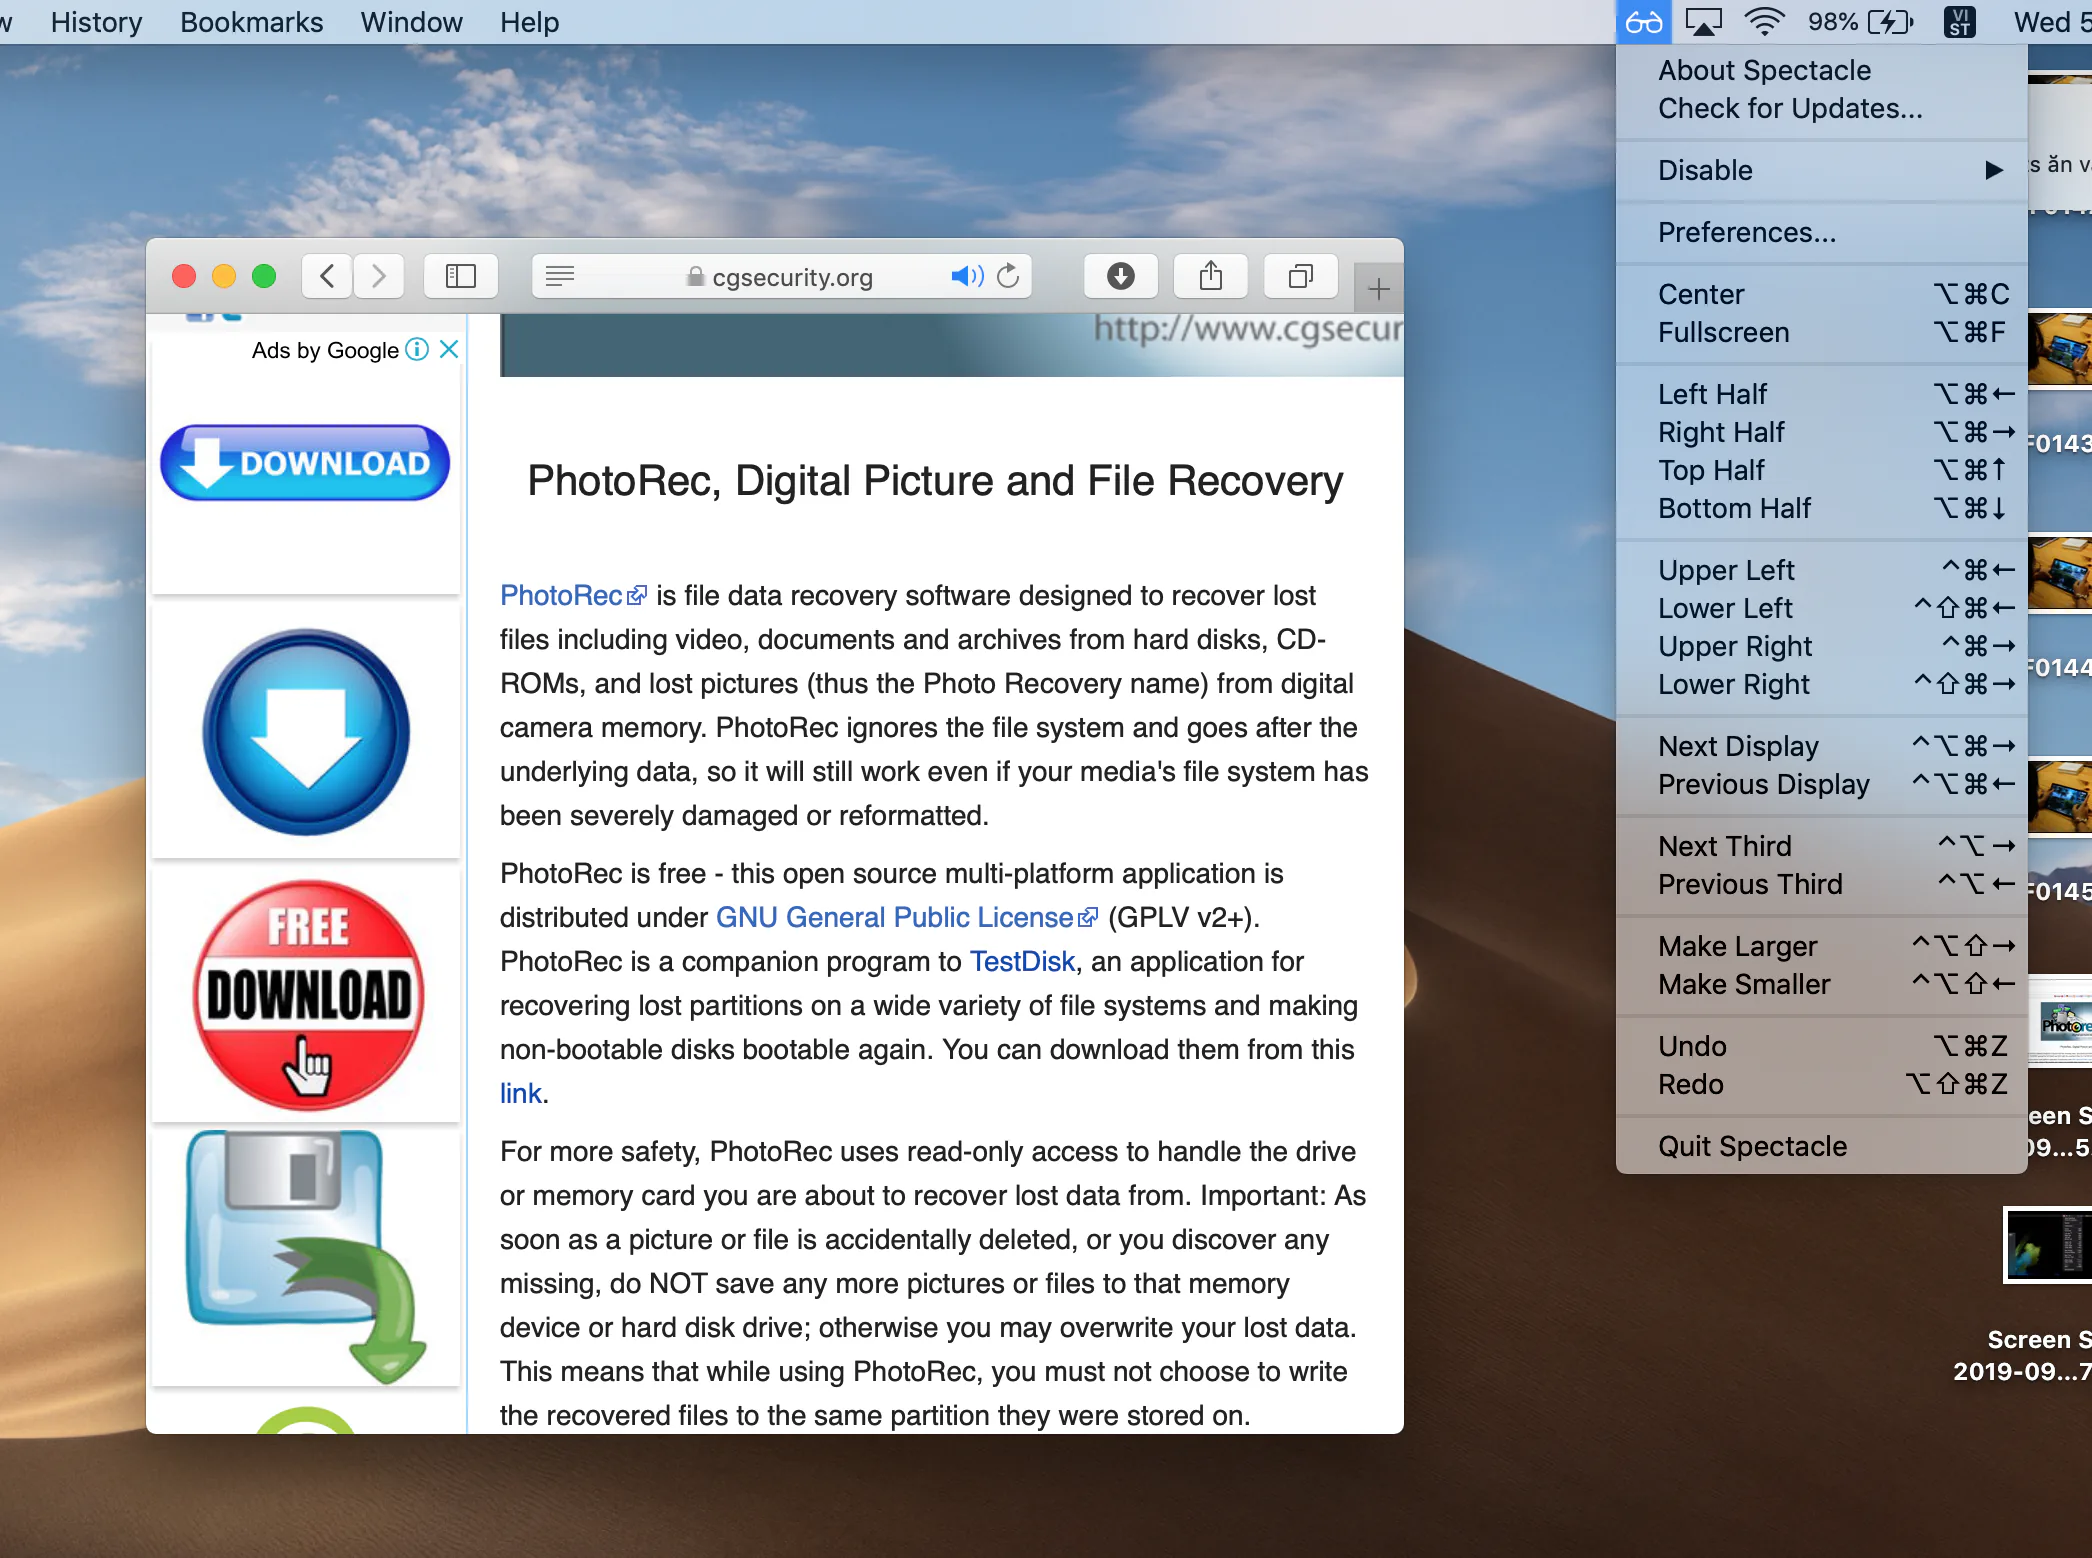Select Fullscreen in Spectacle menu
The image size is (2092, 1558).
point(1822,332)
